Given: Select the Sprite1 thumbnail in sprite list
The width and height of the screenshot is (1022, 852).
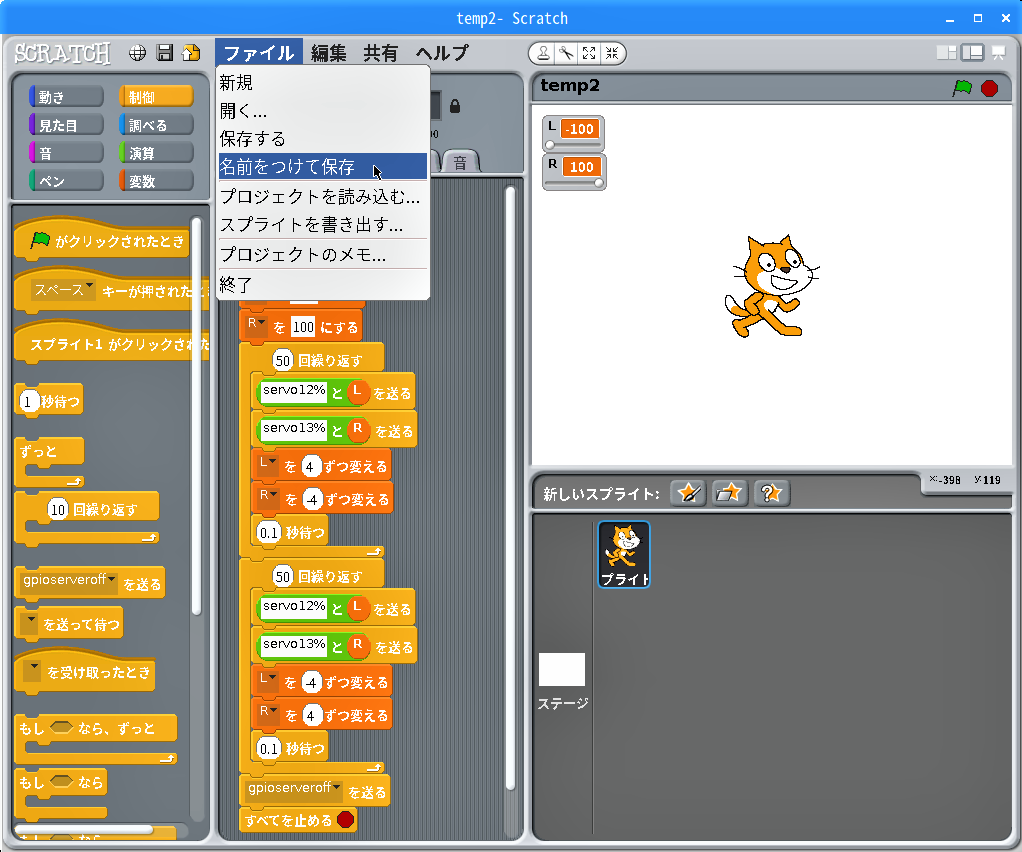Looking at the screenshot, I should click(624, 554).
